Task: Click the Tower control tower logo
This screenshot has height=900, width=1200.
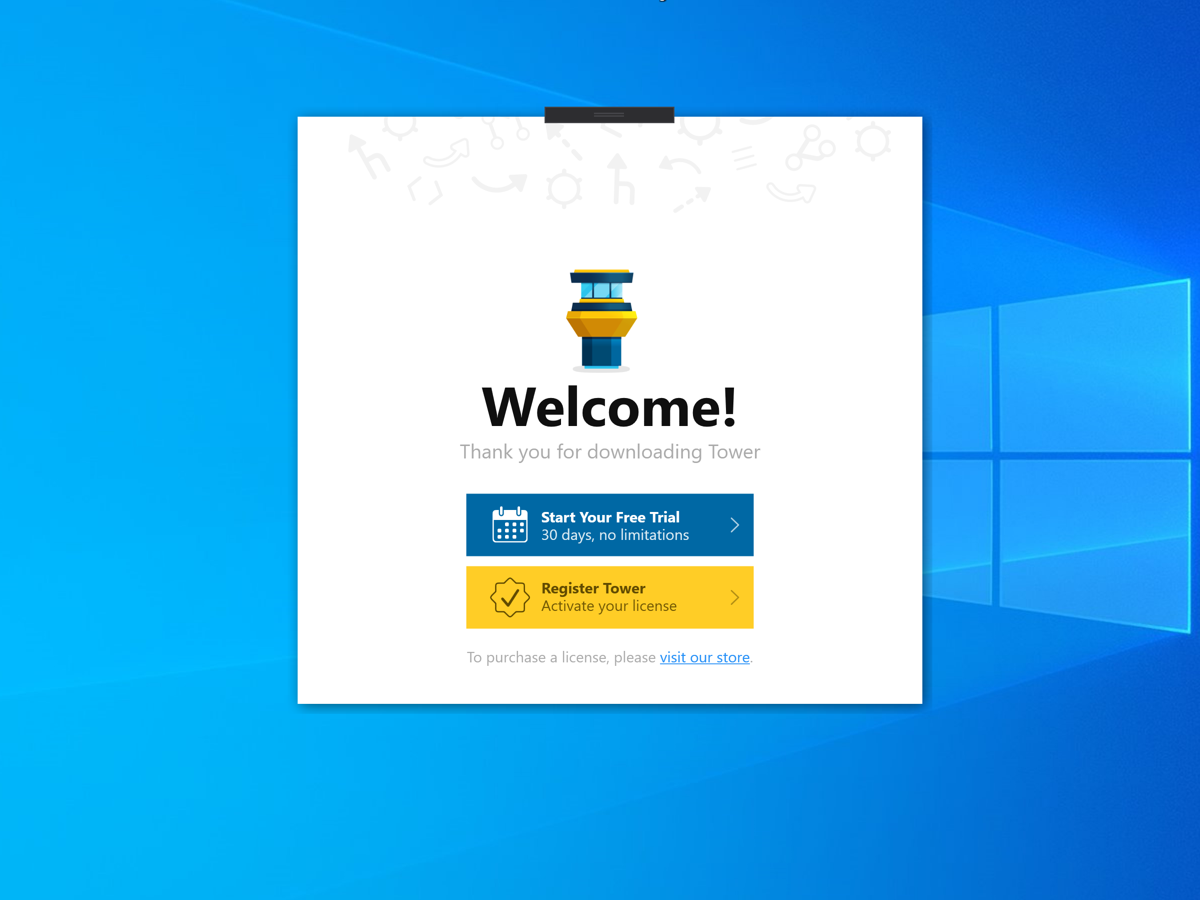Action: click(601, 319)
